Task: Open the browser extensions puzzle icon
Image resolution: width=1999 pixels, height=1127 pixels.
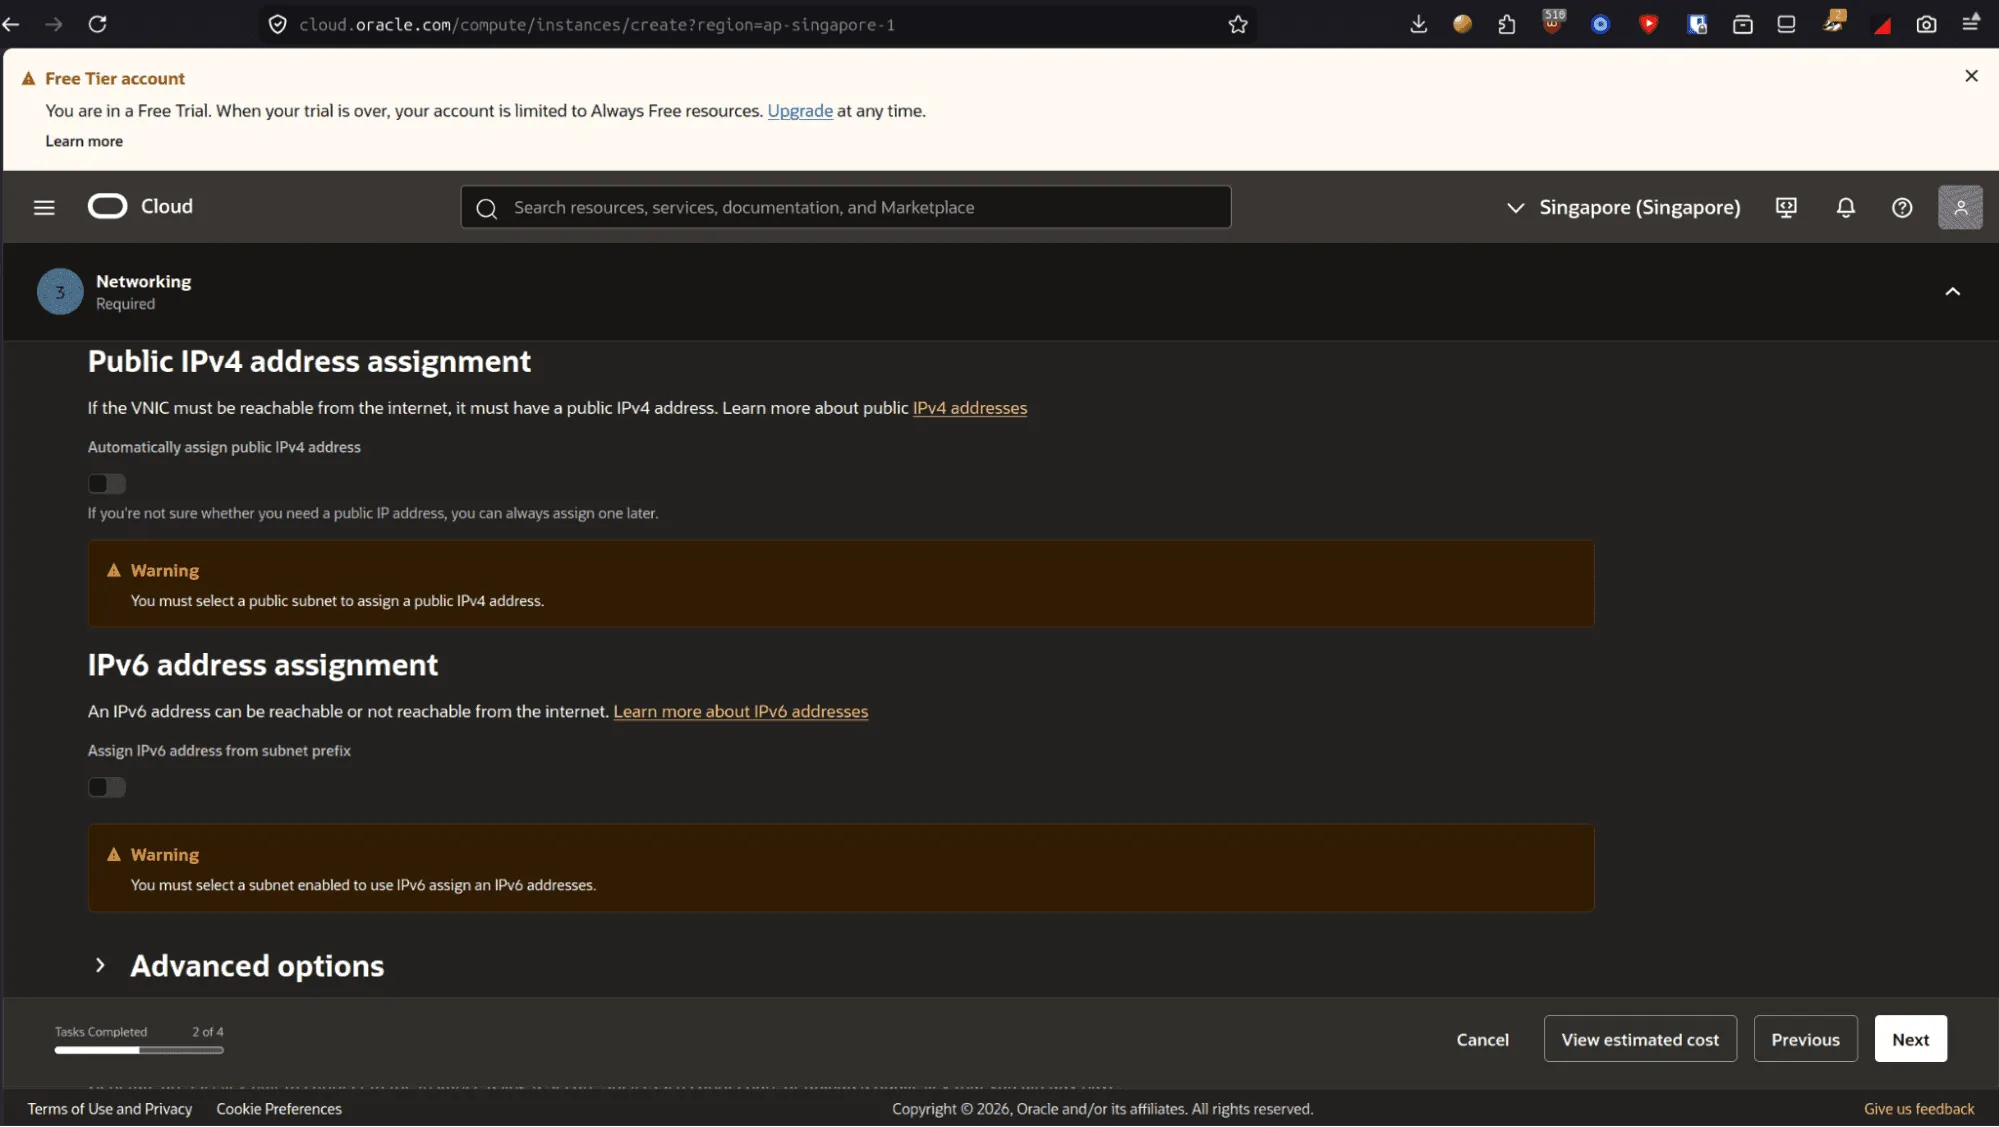Action: pyautogui.click(x=1507, y=24)
